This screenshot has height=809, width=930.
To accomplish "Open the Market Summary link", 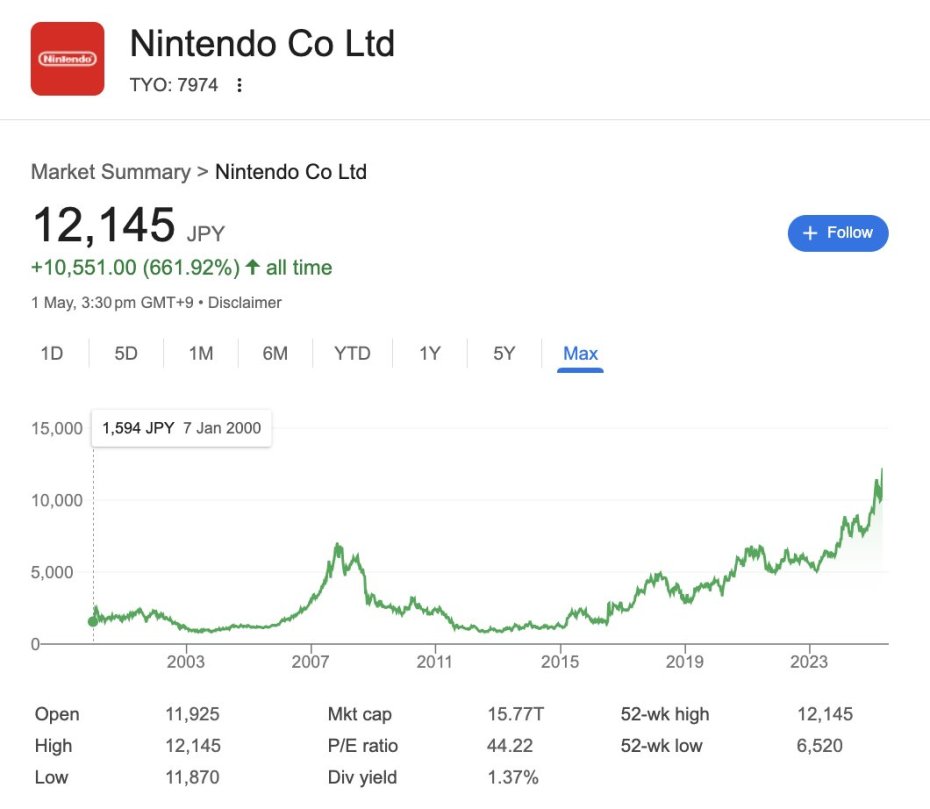I will 111,172.
